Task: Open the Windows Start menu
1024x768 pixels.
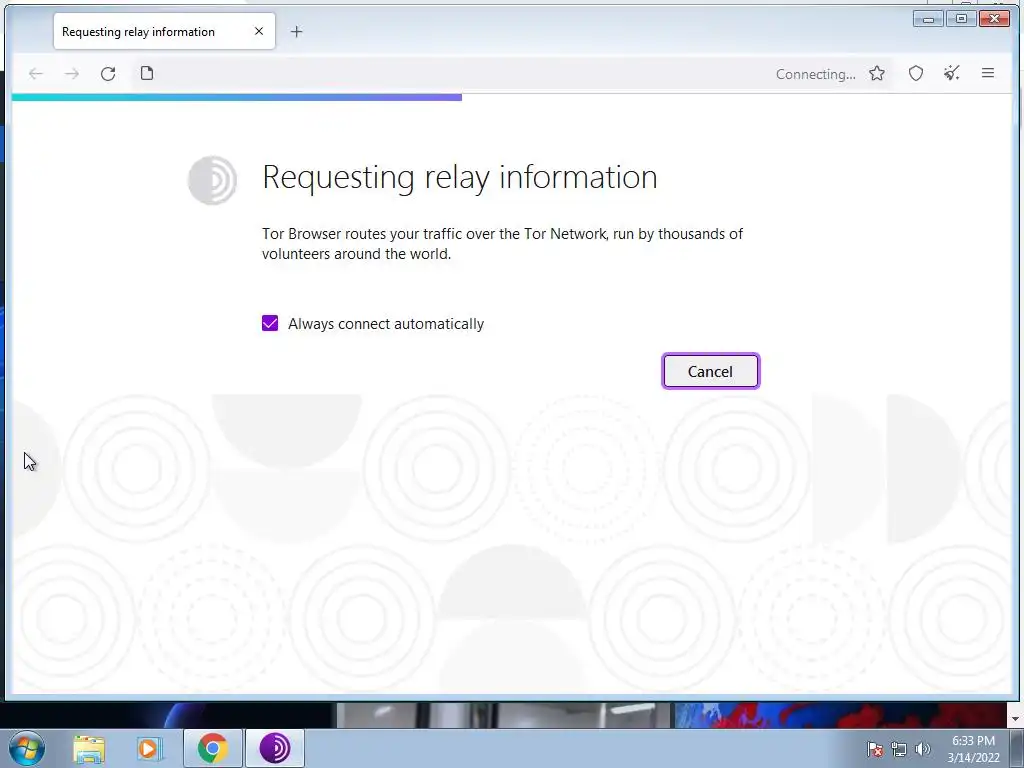Action: coord(27,748)
